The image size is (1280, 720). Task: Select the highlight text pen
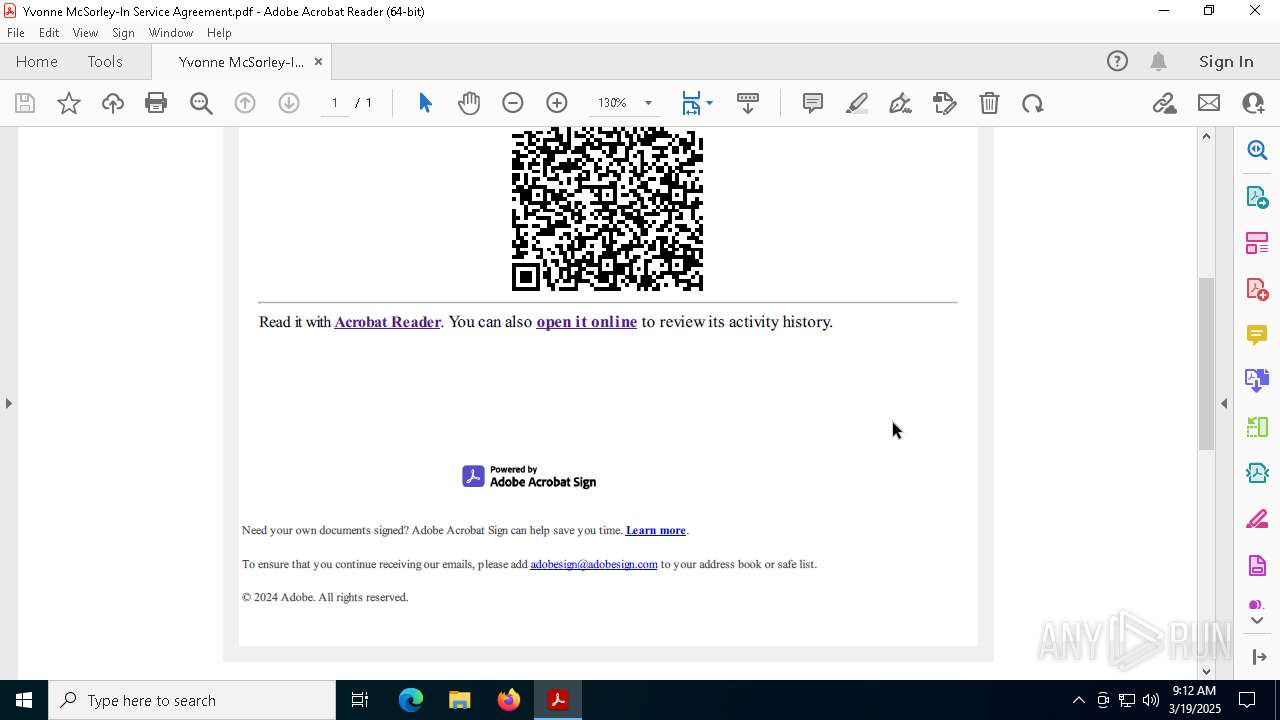[857, 103]
